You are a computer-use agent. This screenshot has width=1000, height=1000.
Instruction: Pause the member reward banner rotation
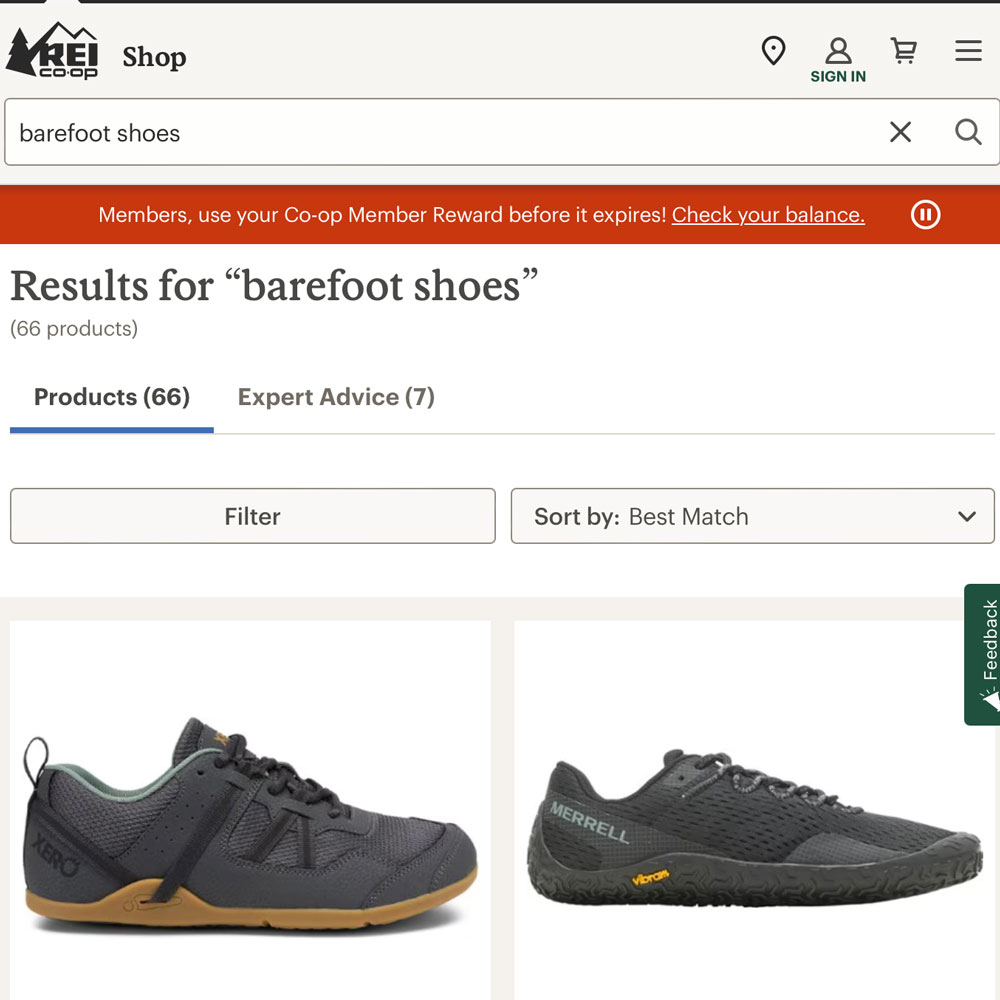[x=925, y=214]
